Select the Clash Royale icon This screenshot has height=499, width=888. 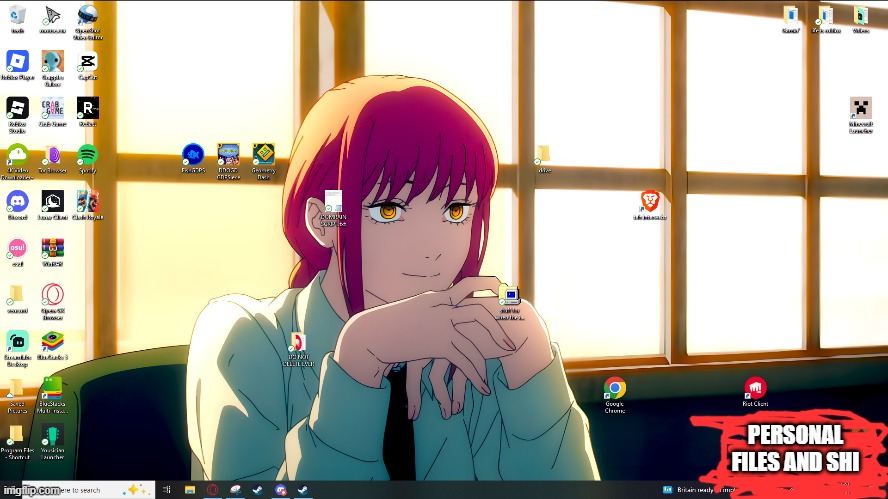pos(88,205)
